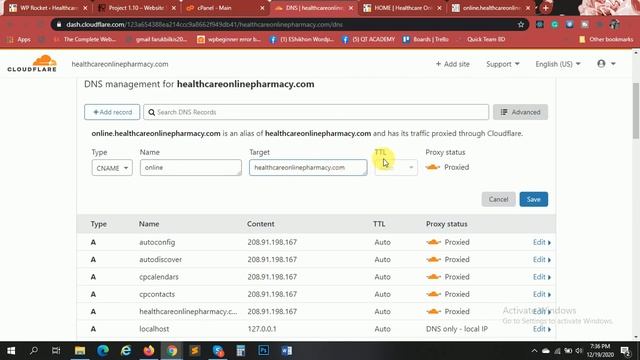The height and width of the screenshot is (360, 640).
Task: Open the Apps bookmark shortcut
Action: 19,39
